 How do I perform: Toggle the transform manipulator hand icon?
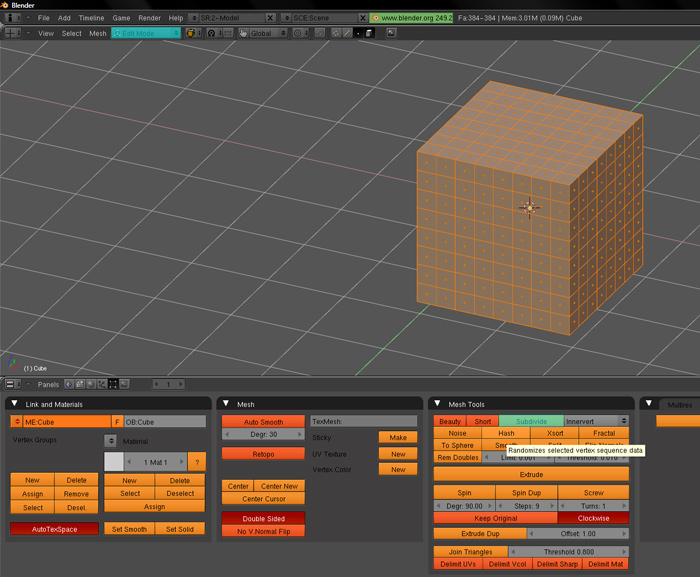pos(243,33)
